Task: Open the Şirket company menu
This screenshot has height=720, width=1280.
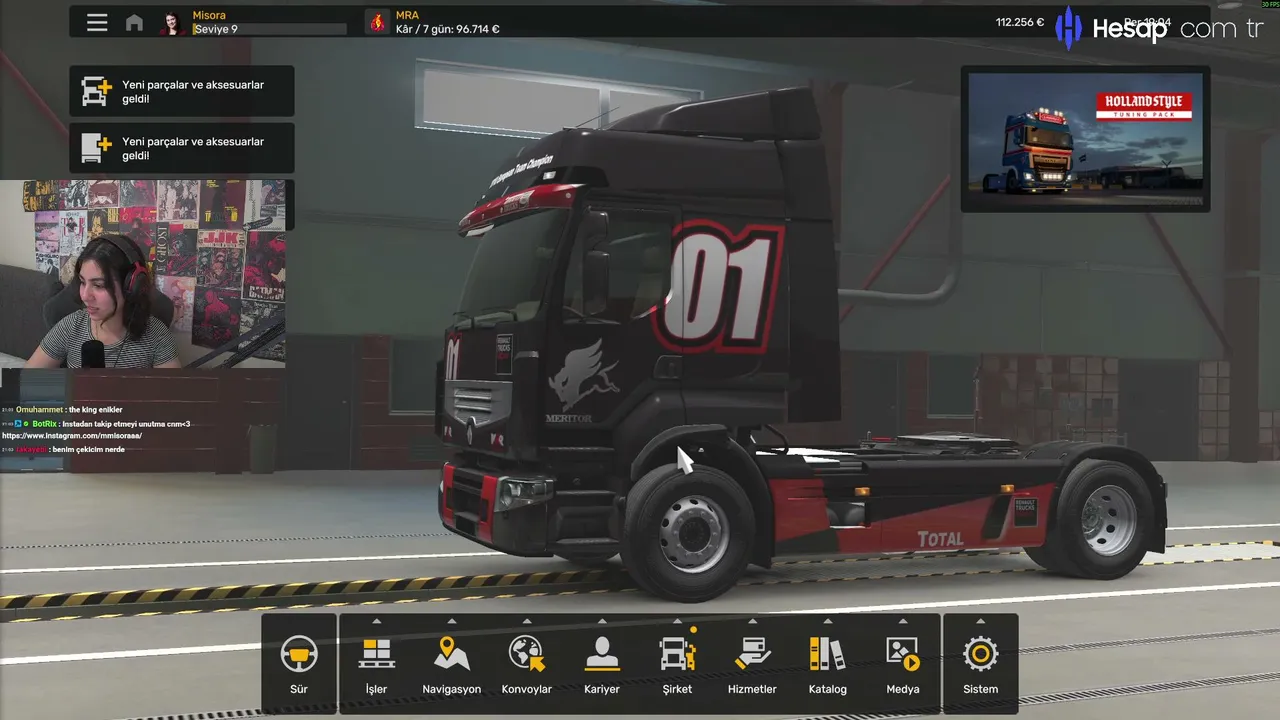Action: [x=677, y=663]
